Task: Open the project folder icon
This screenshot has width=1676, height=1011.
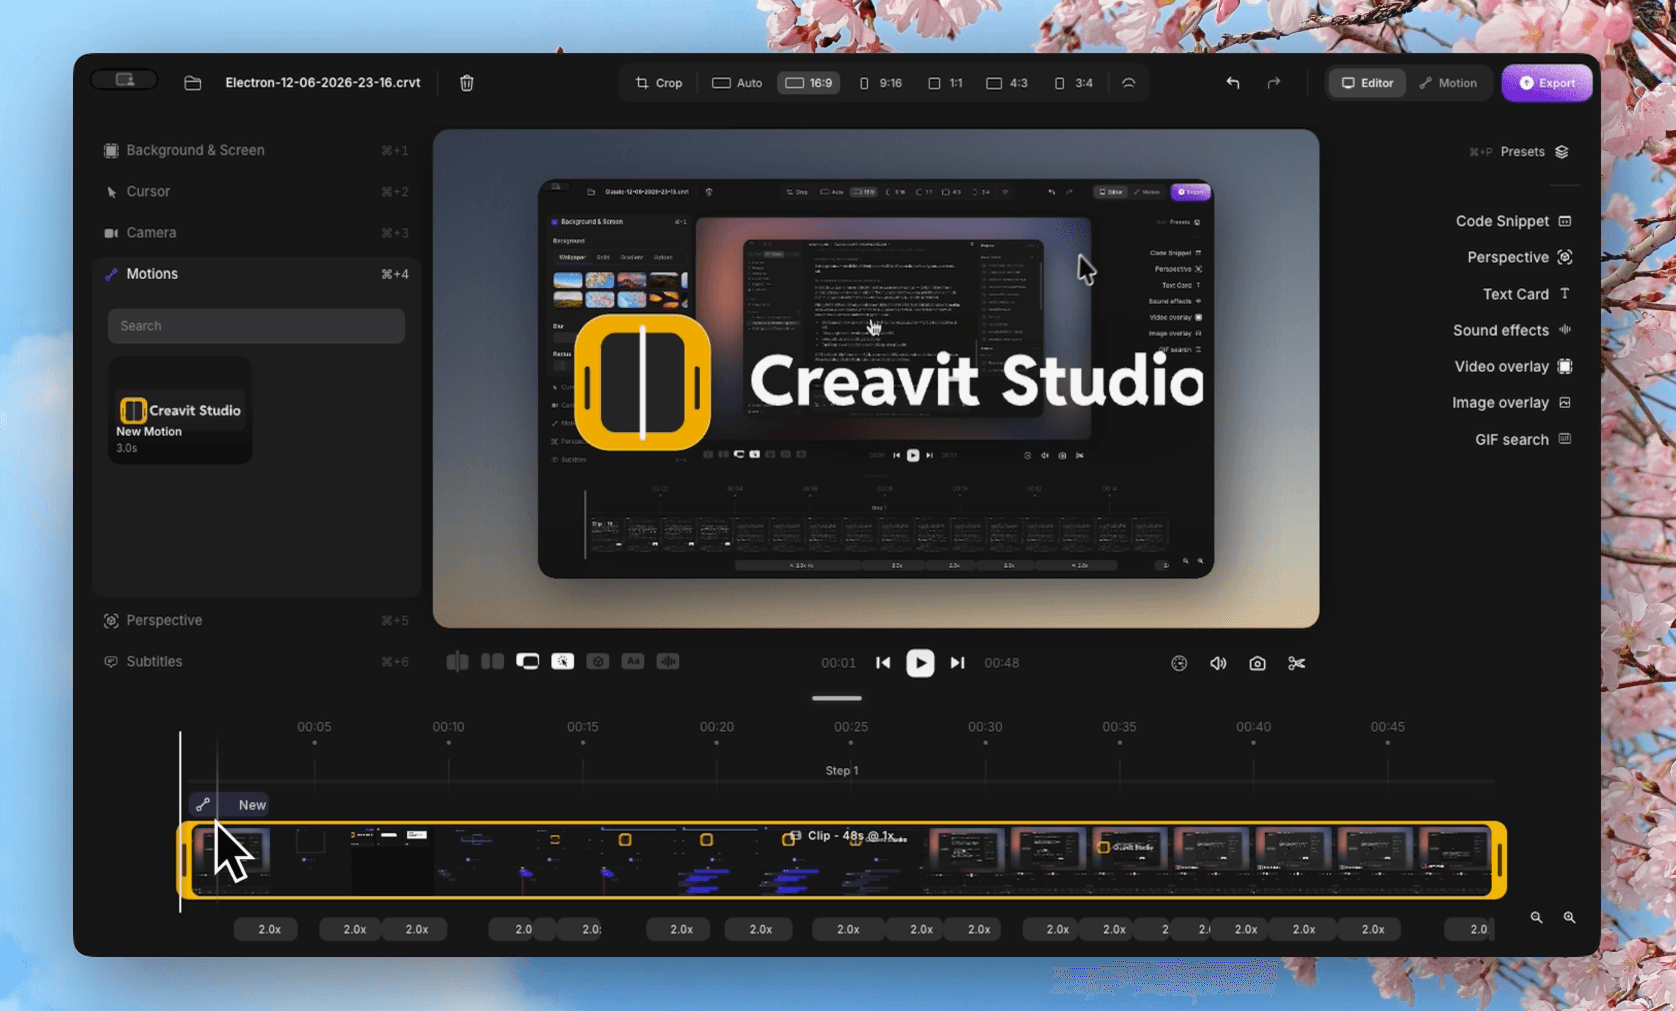Action: coord(193,83)
